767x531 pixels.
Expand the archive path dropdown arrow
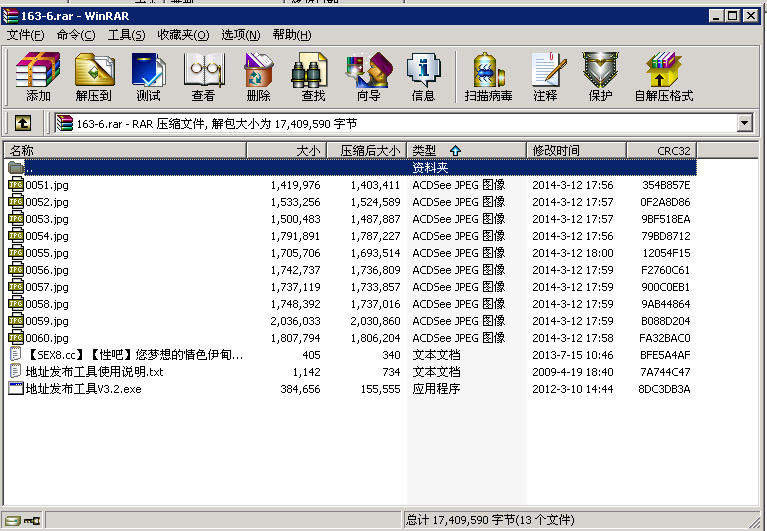[x=744, y=123]
